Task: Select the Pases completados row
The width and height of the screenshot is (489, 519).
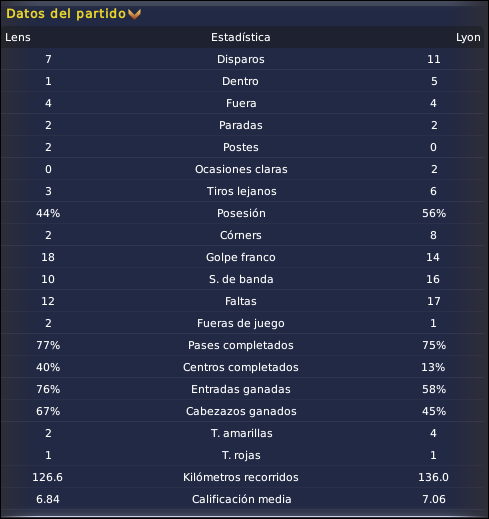Action: pos(242,345)
